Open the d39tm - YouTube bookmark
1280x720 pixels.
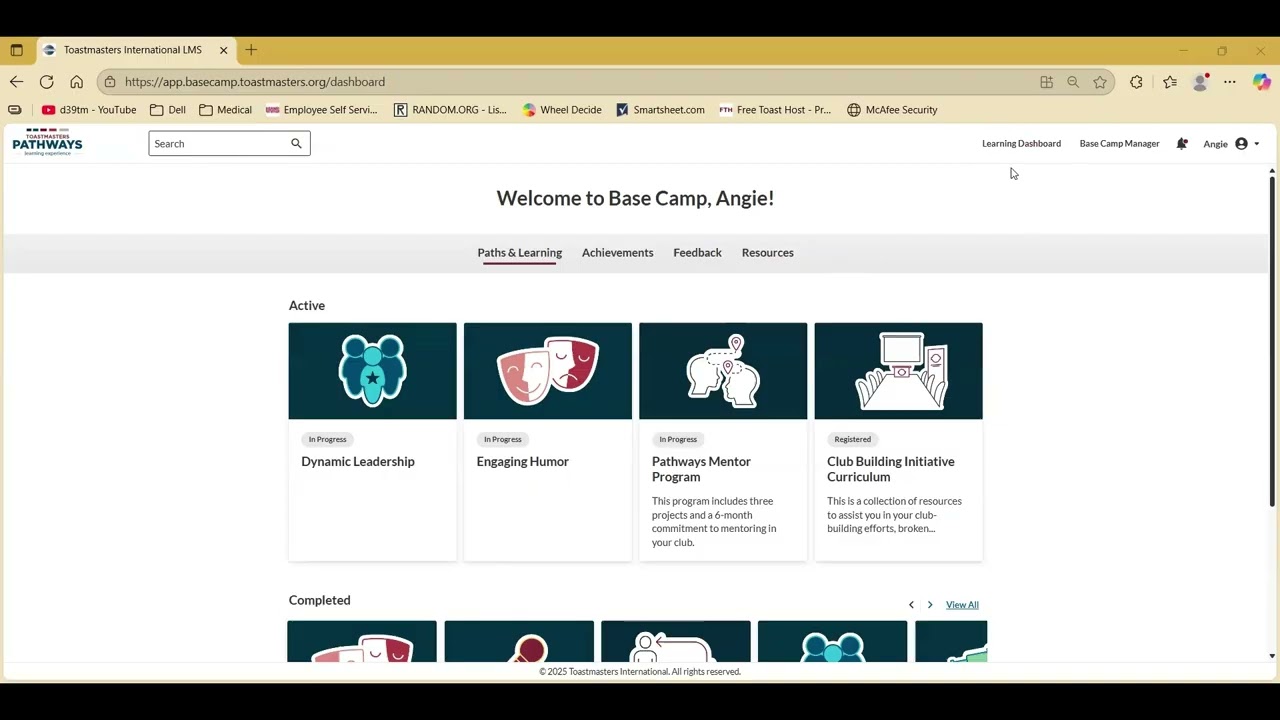(x=89, y=110)
